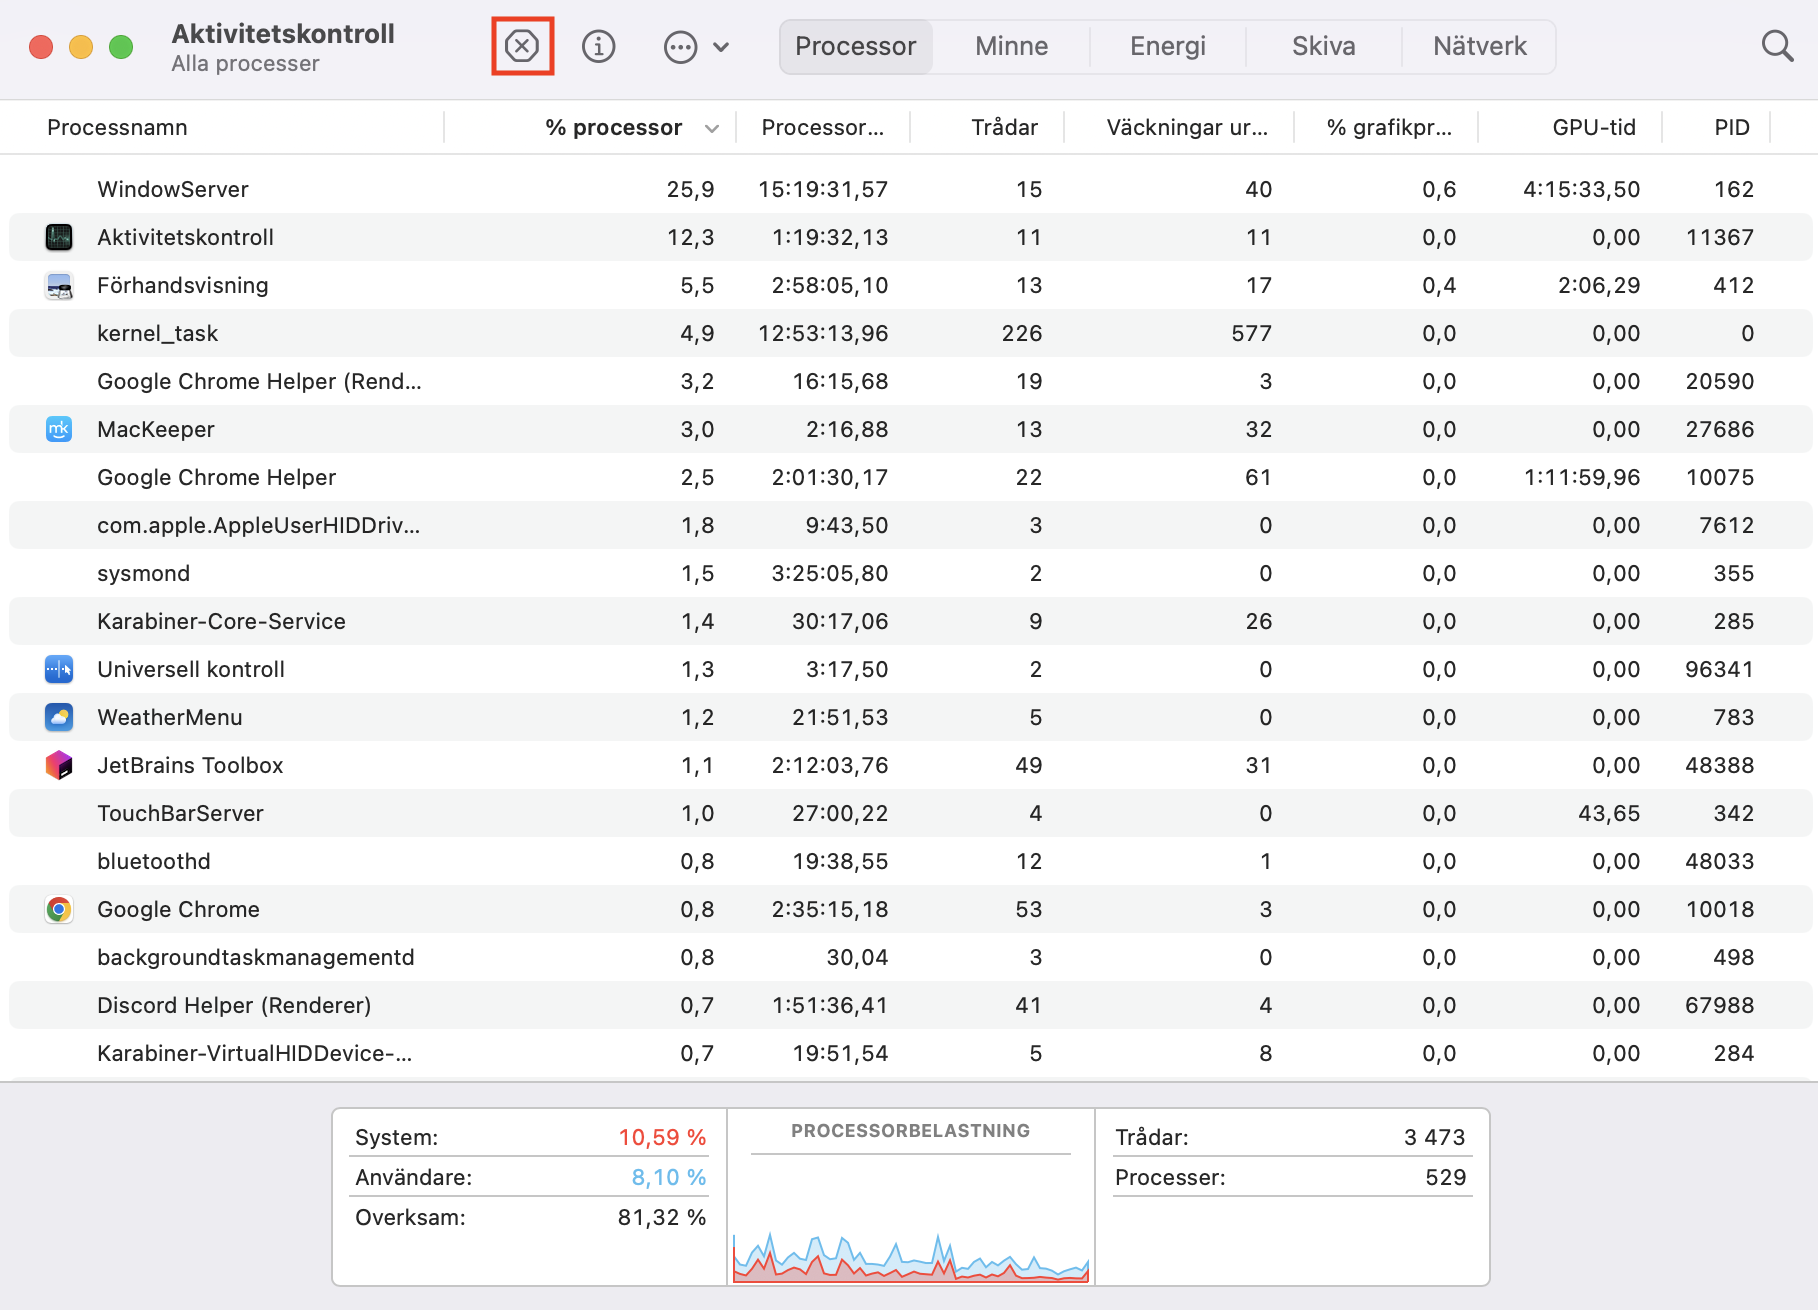
Task: Click the Förhandsvisning app icon in its row
Action: pyautogui.click(x=59, y=285)
